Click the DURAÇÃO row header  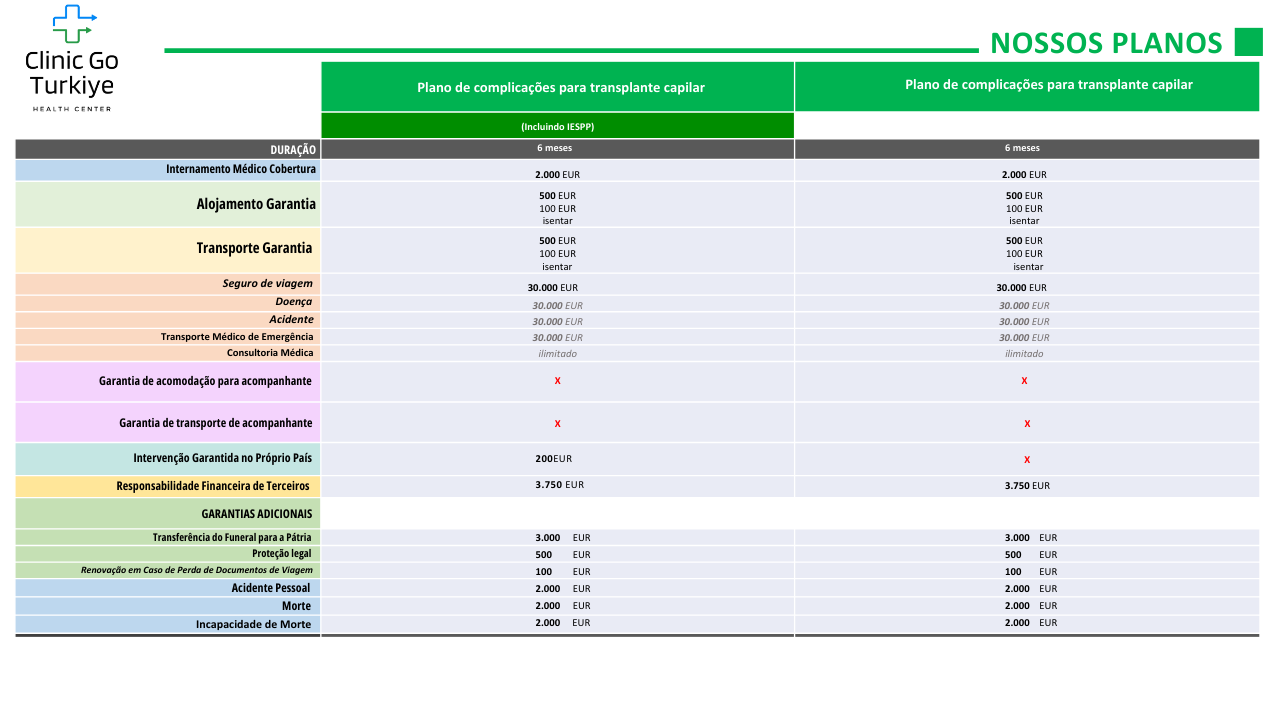292,150
